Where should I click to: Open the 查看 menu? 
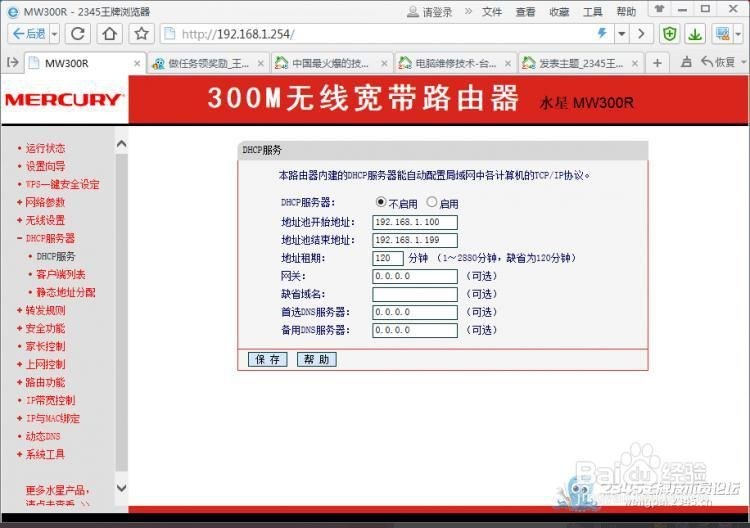pos(525,11)
